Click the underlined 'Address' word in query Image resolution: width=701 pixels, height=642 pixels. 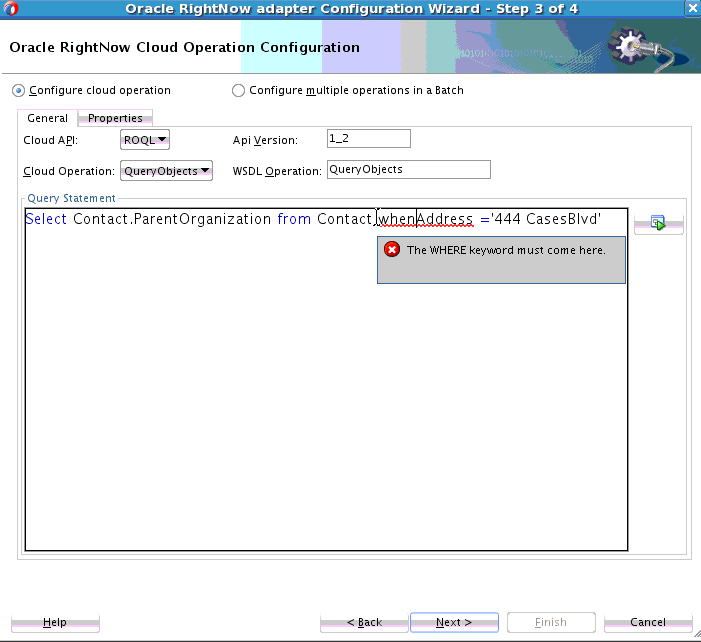click(445, 219)
